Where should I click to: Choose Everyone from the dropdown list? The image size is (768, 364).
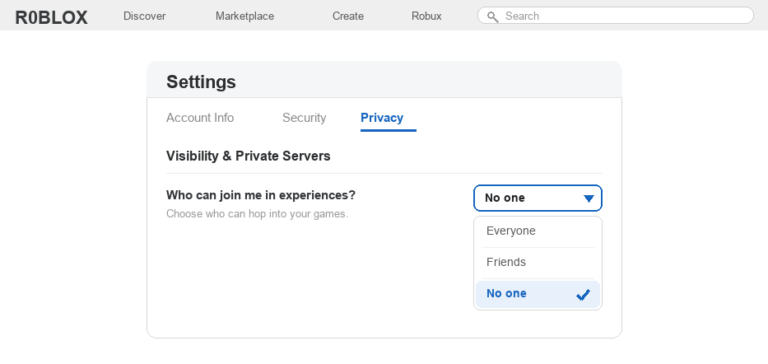pos(538,231)
